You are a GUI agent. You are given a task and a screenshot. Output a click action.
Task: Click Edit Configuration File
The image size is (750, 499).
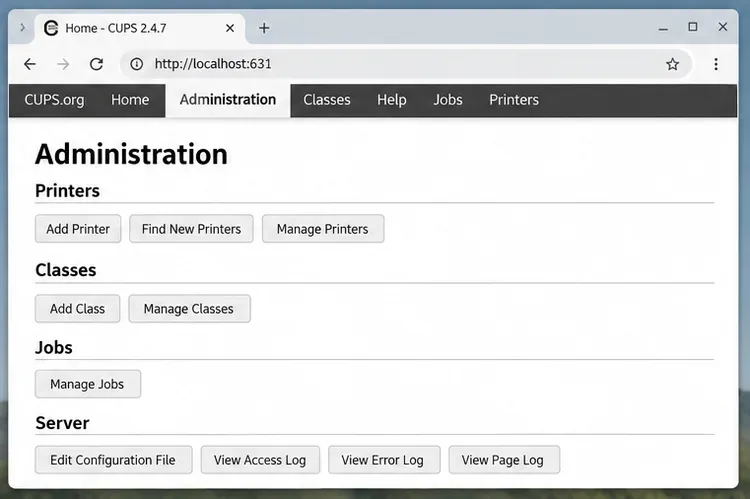pyautogui.click(x=114, y=460)
